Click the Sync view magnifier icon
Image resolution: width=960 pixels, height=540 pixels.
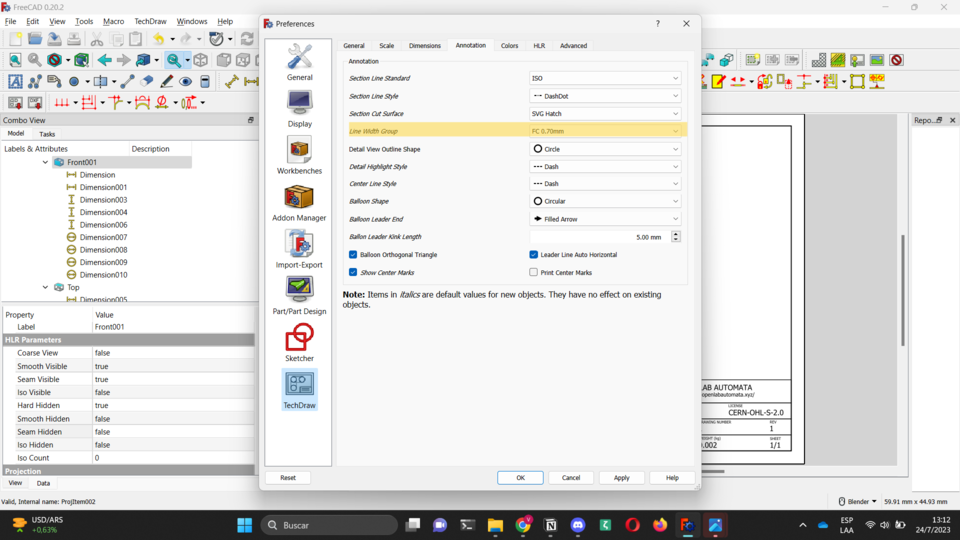tap(174, 60)
